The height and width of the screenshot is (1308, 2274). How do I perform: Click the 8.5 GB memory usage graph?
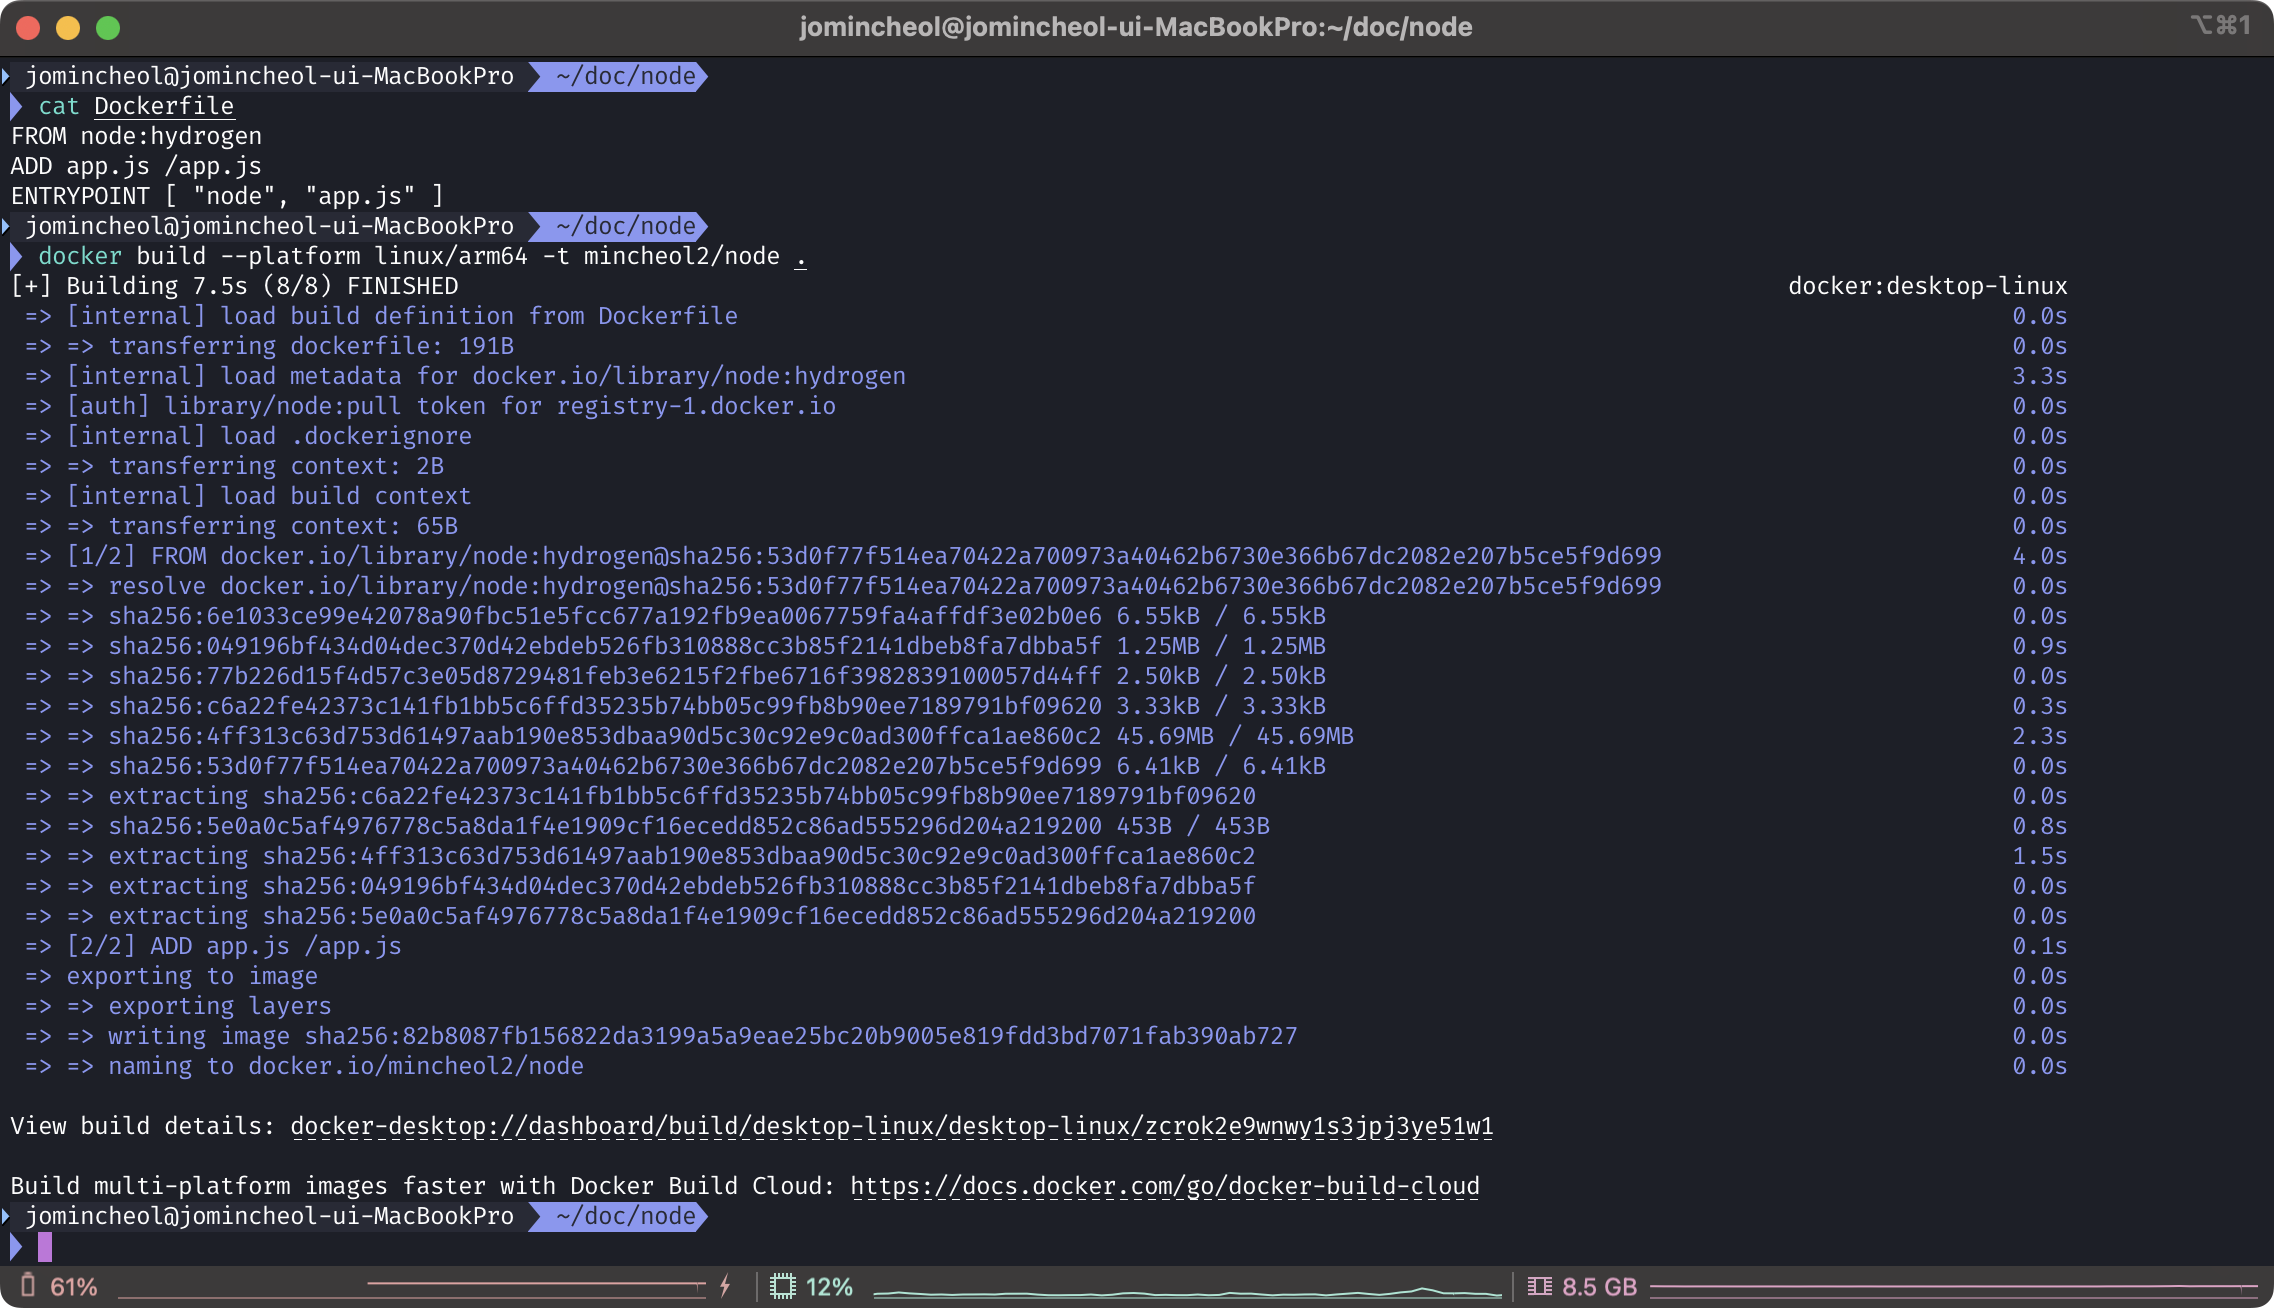pos(1952,1287)
